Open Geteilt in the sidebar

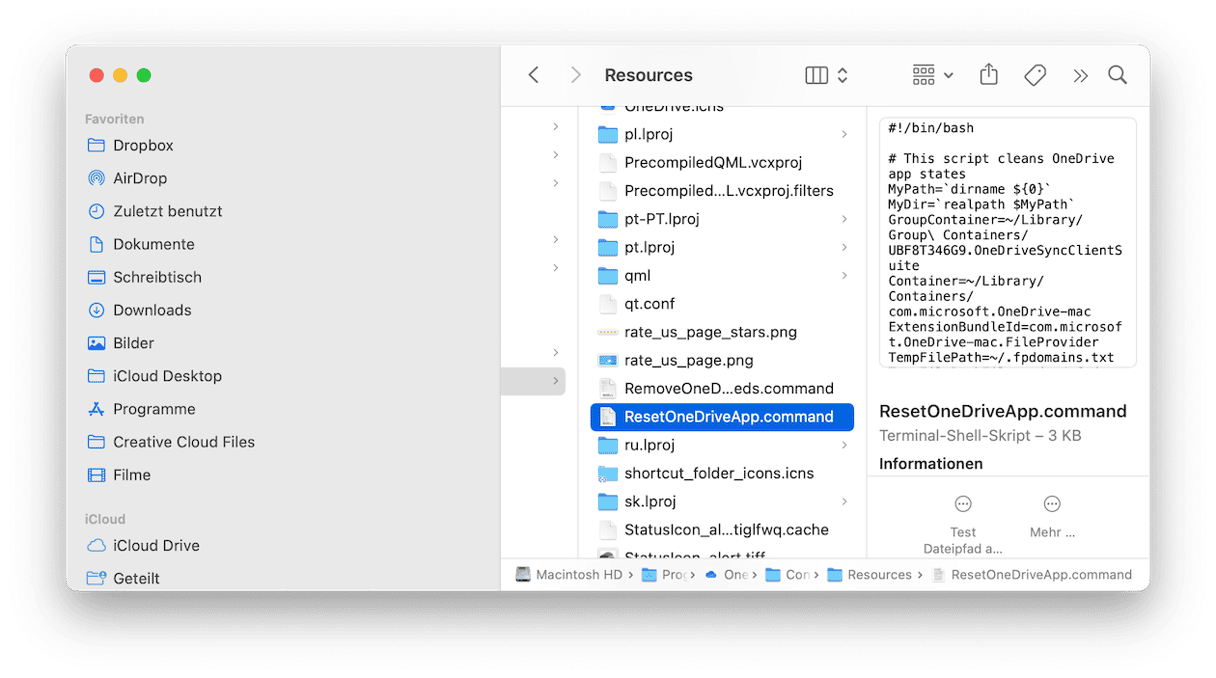pos(136,578)
